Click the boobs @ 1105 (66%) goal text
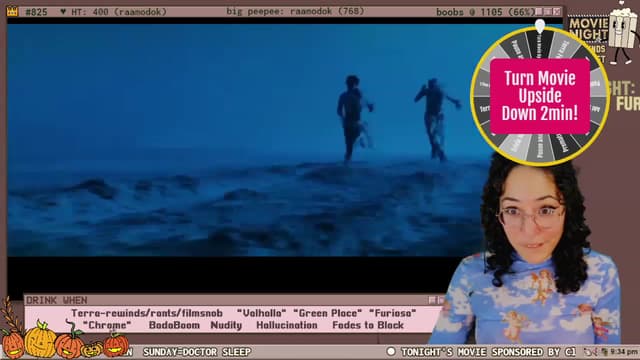This screenshot has height=360, width=640. coord(485,12)
